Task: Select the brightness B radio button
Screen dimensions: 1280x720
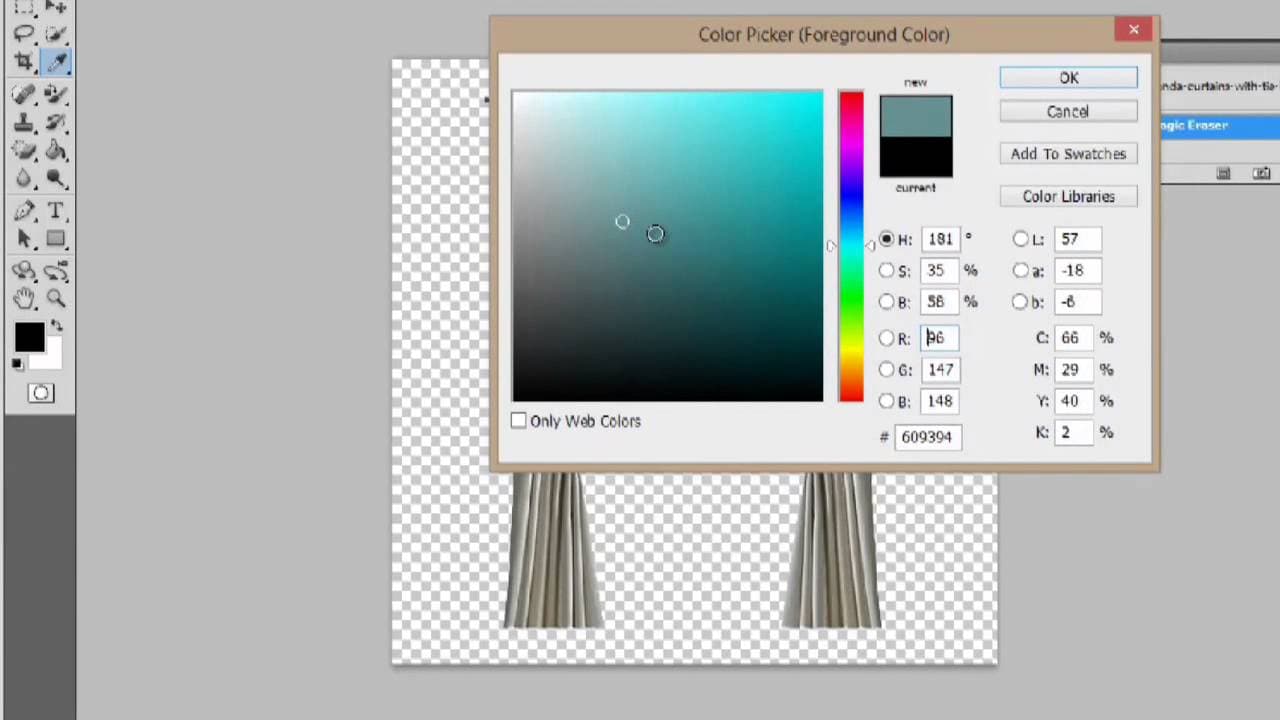Action: click(x=887, y=302)
